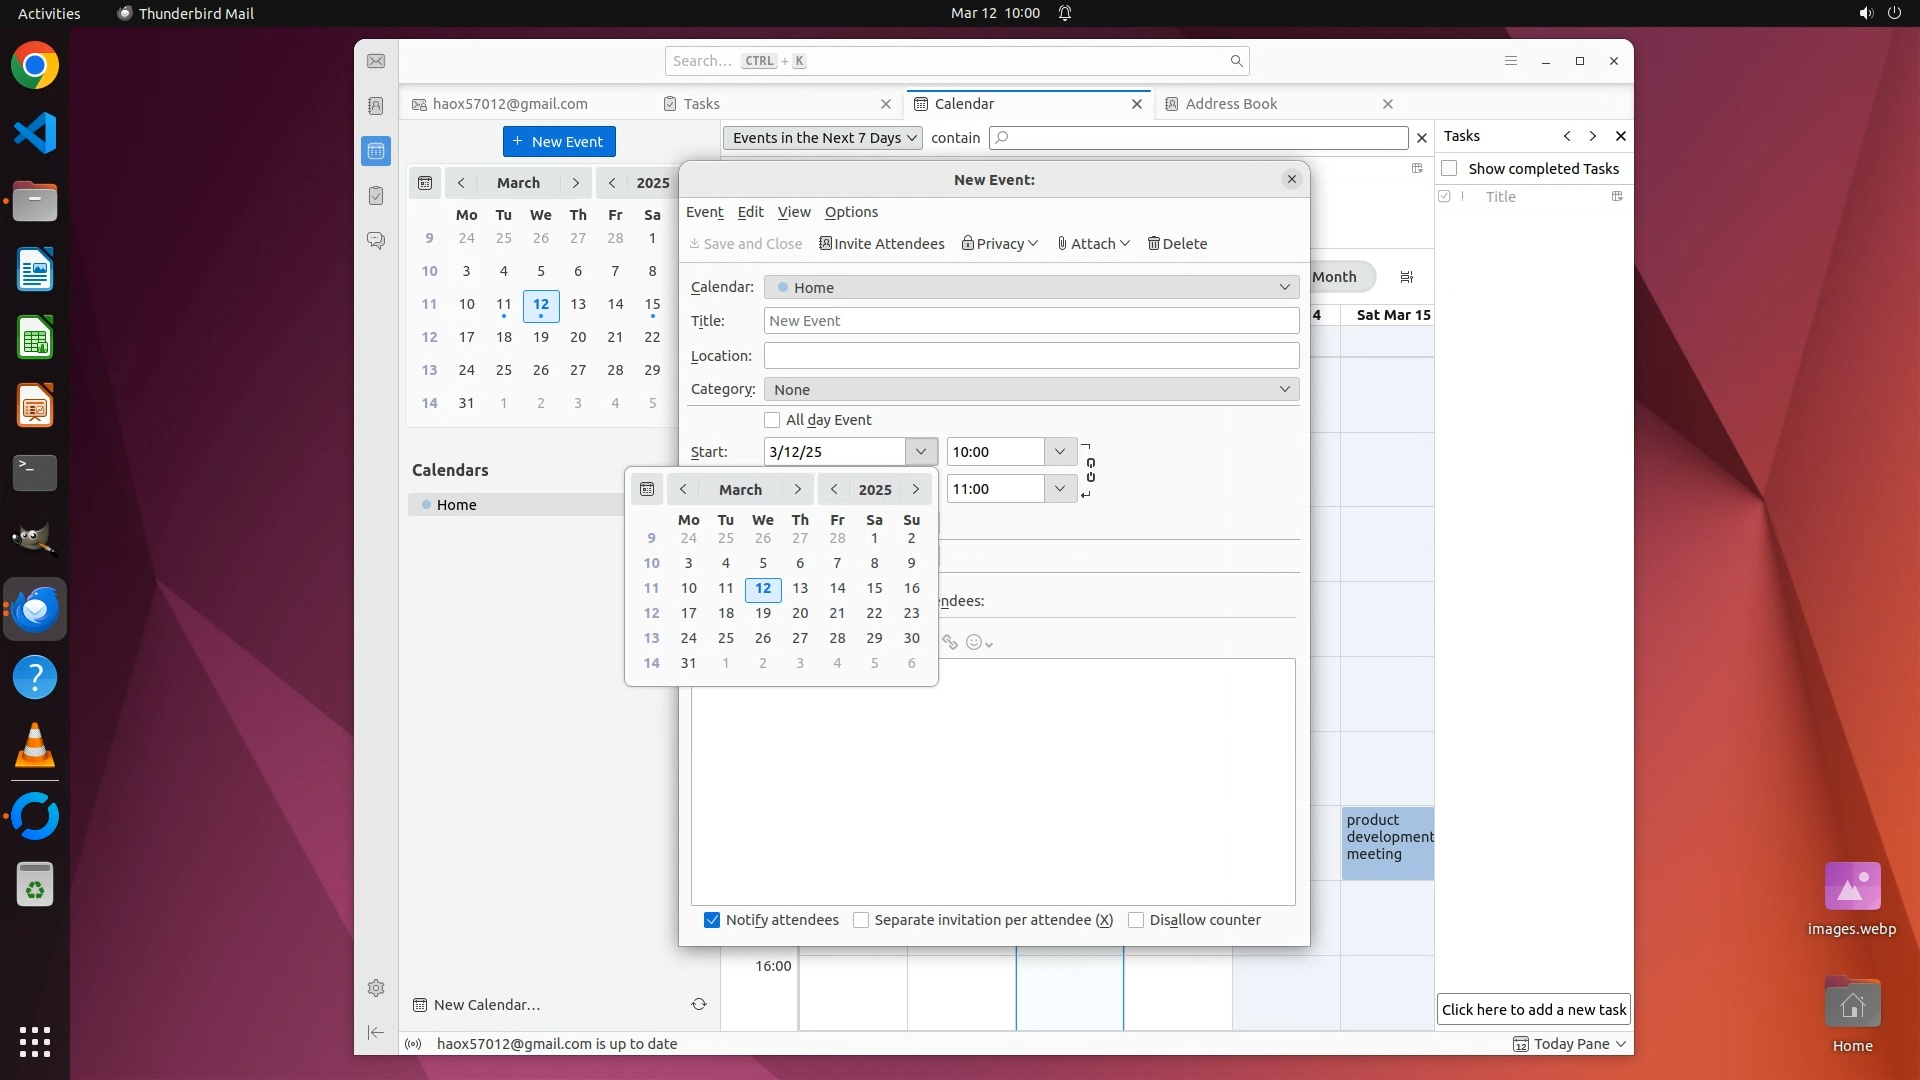
Task: Open the Chat sidebar icon
Action: click(x=376, y=241)
